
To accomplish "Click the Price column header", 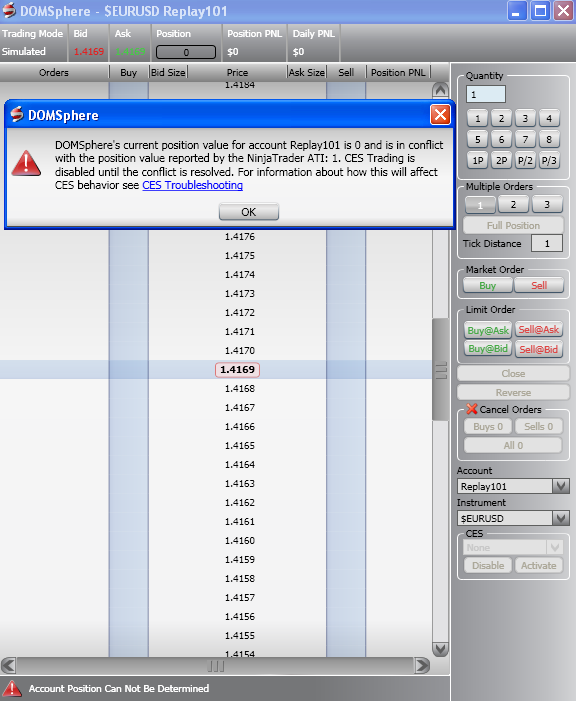I will point(237,72).
